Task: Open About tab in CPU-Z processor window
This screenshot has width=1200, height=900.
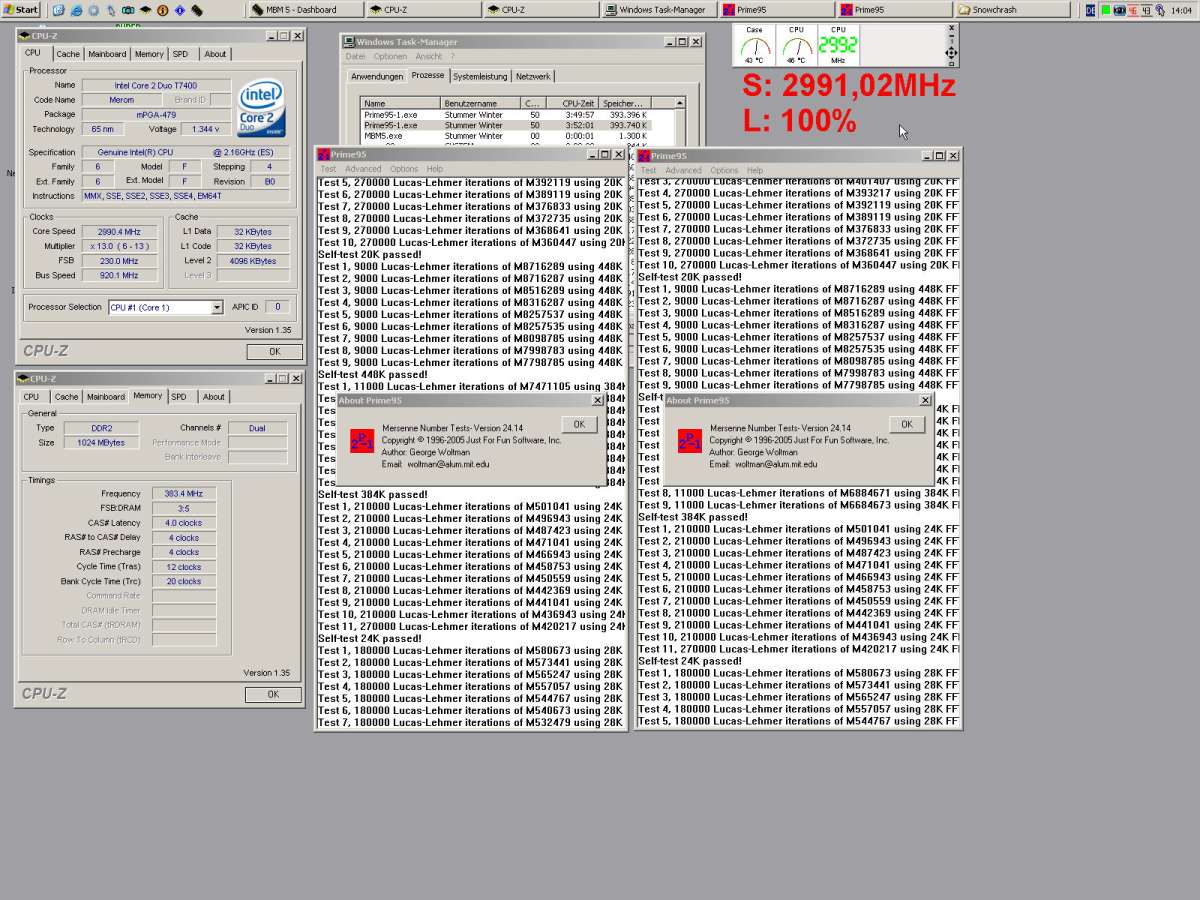Action: point(215,54)
